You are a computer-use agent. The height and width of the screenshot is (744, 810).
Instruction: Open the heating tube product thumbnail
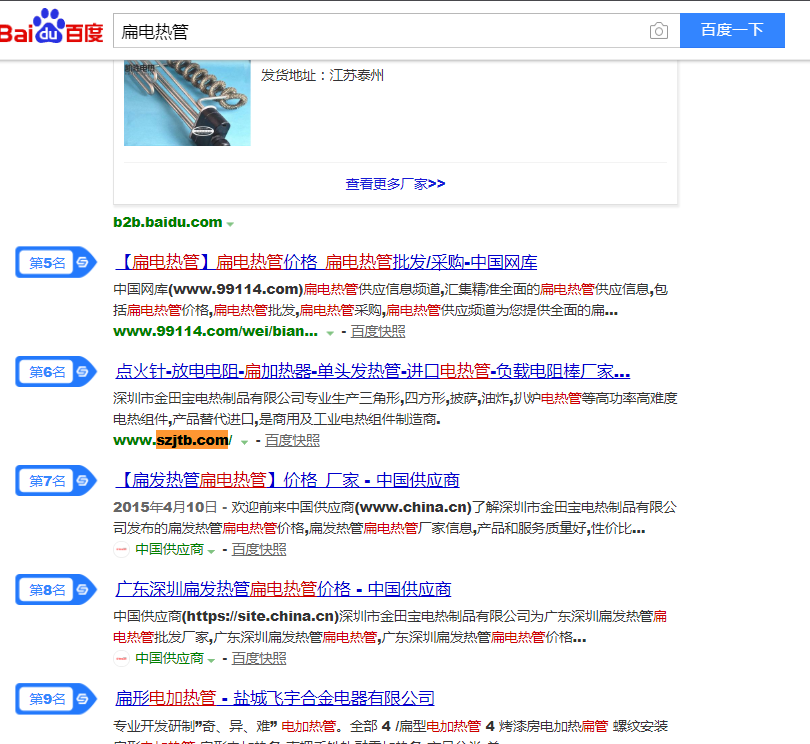[x=187, y=103]
